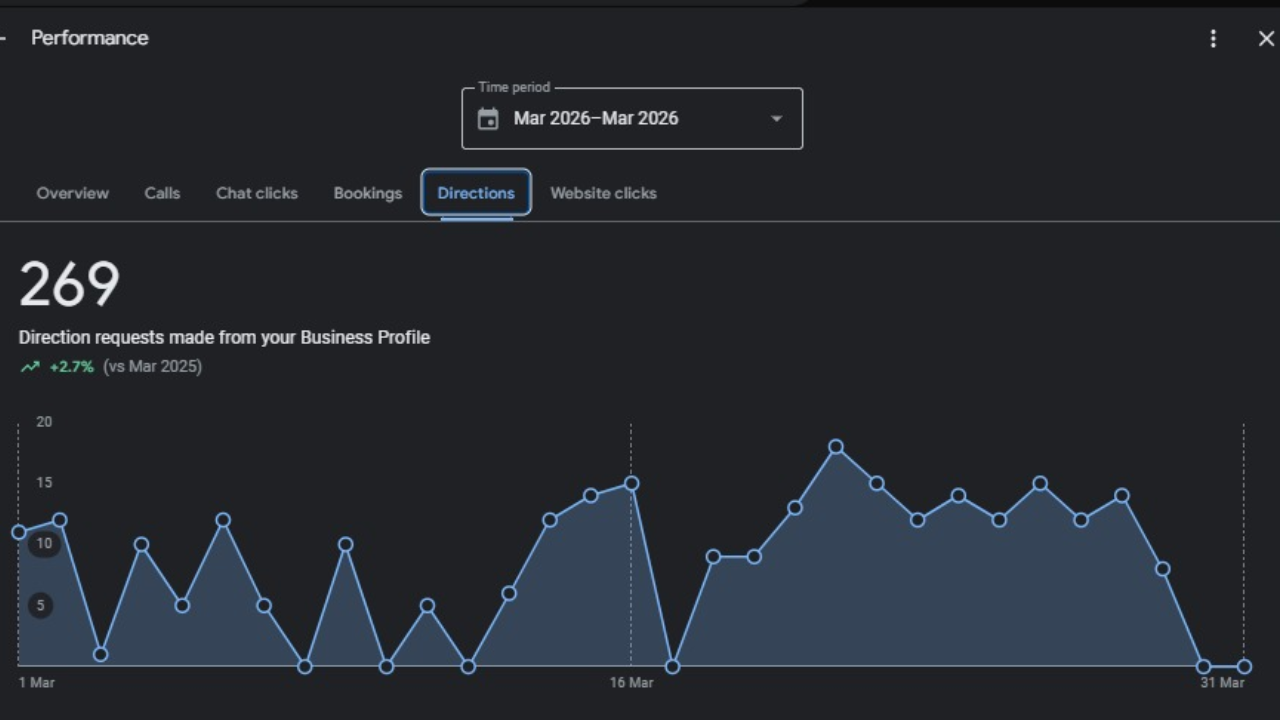The height and width of the screenshot is (720, 1280).
Task: Expand the Time period dropdown arrow
Action: coord(776,119)
